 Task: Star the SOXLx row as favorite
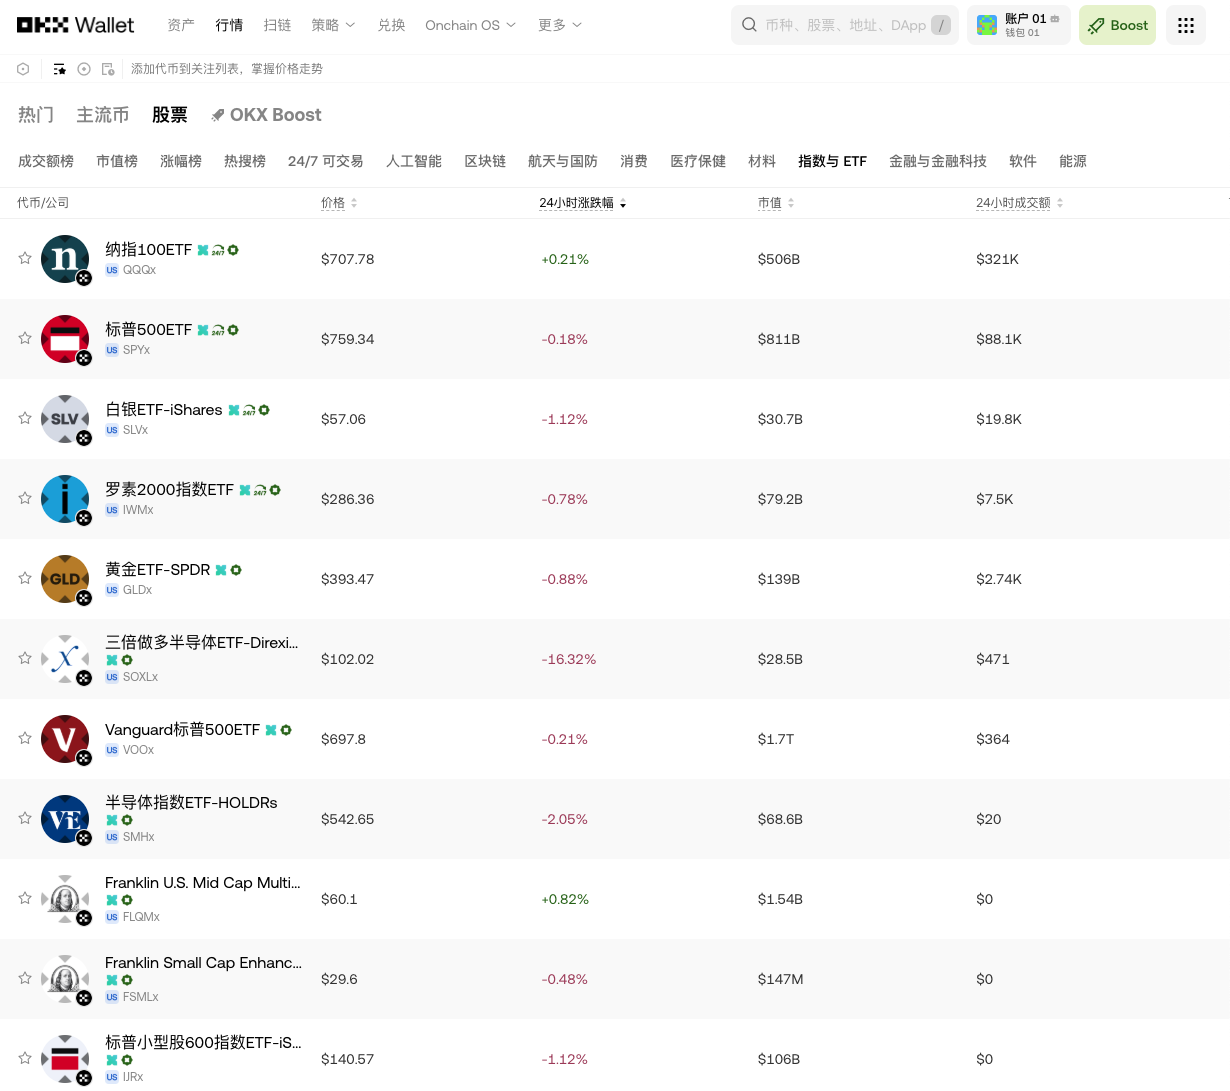pos(25,658)
